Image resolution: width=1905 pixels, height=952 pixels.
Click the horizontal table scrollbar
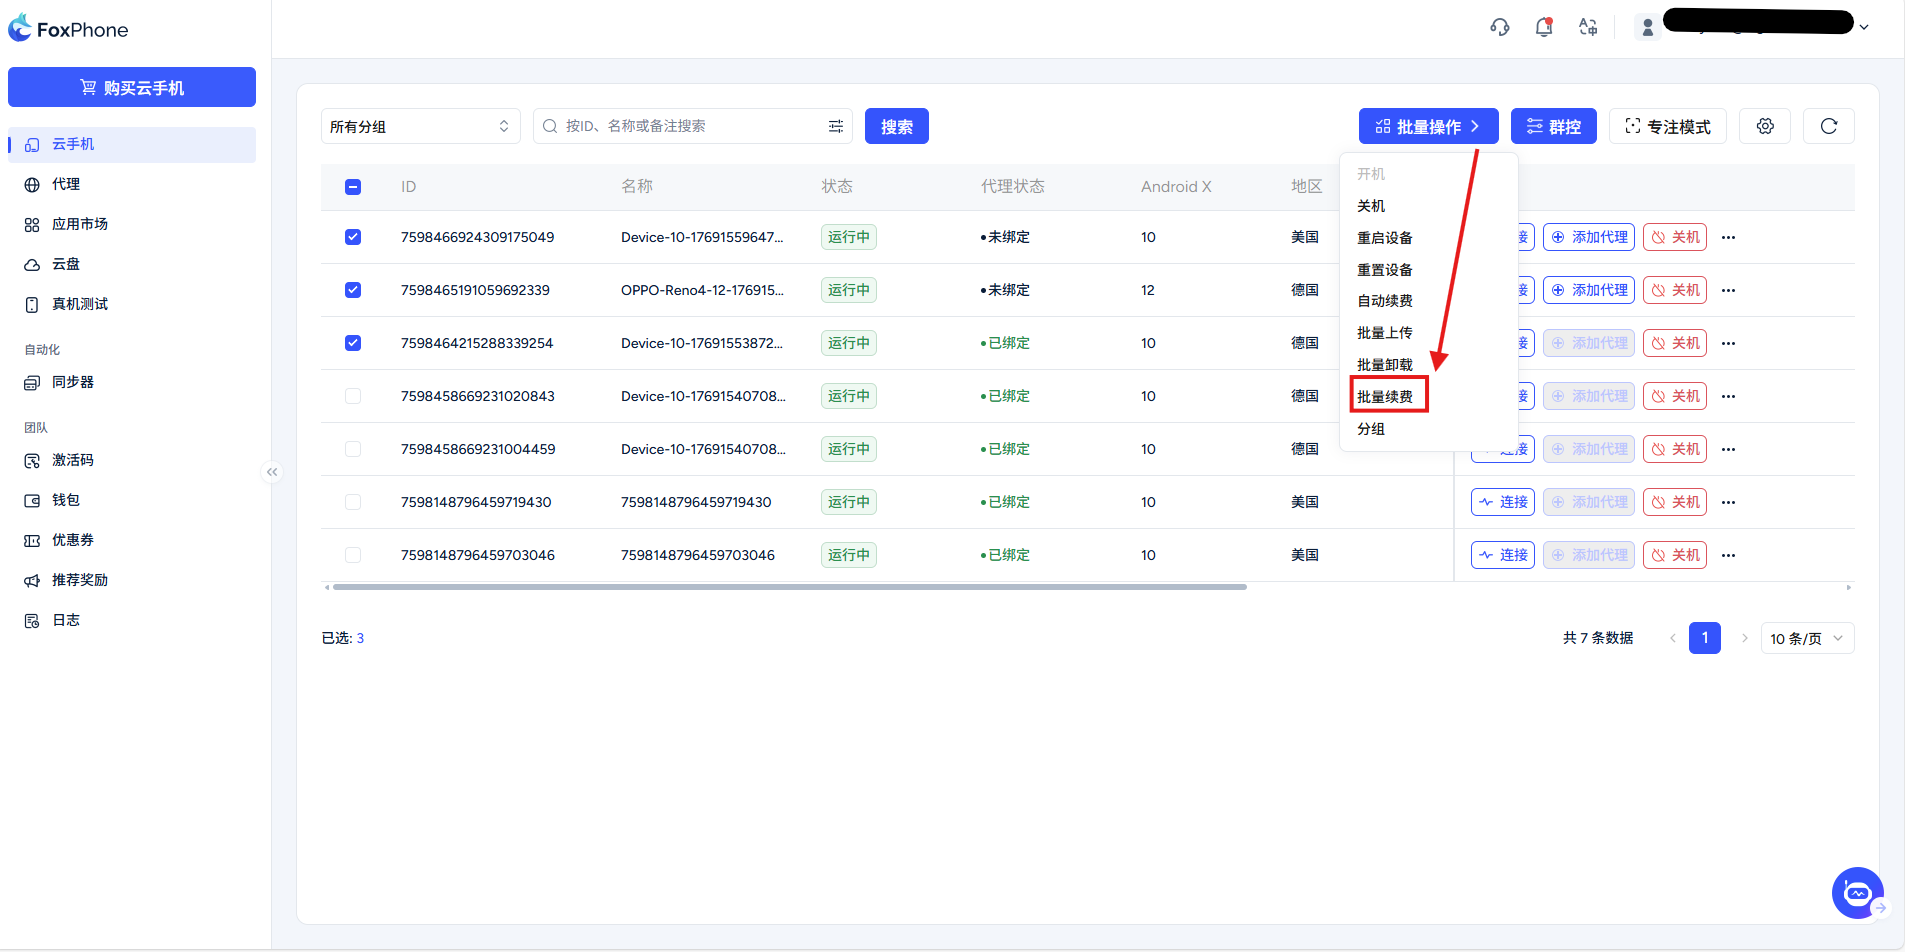point(789,587)
